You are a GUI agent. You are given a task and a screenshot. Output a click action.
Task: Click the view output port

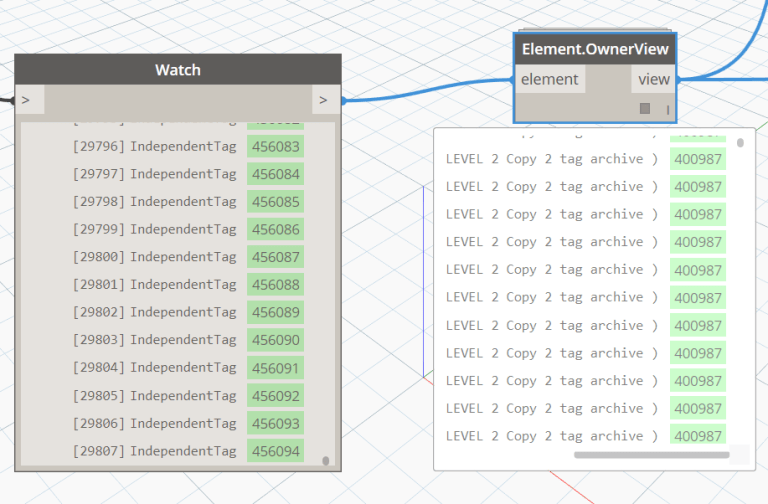653,79
